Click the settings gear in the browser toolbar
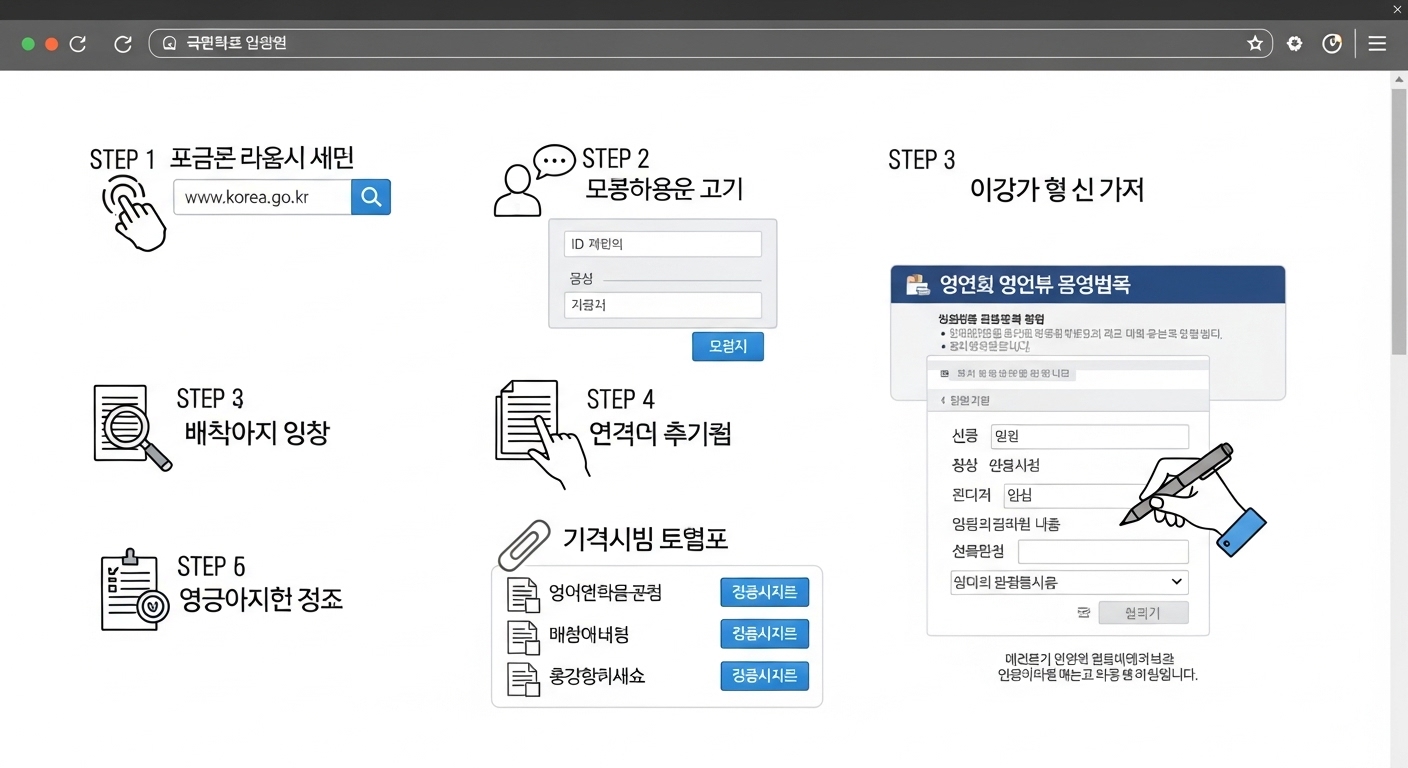This screenshot has width=1408, height=768. pyautogui.click(x=1294, y=43)
